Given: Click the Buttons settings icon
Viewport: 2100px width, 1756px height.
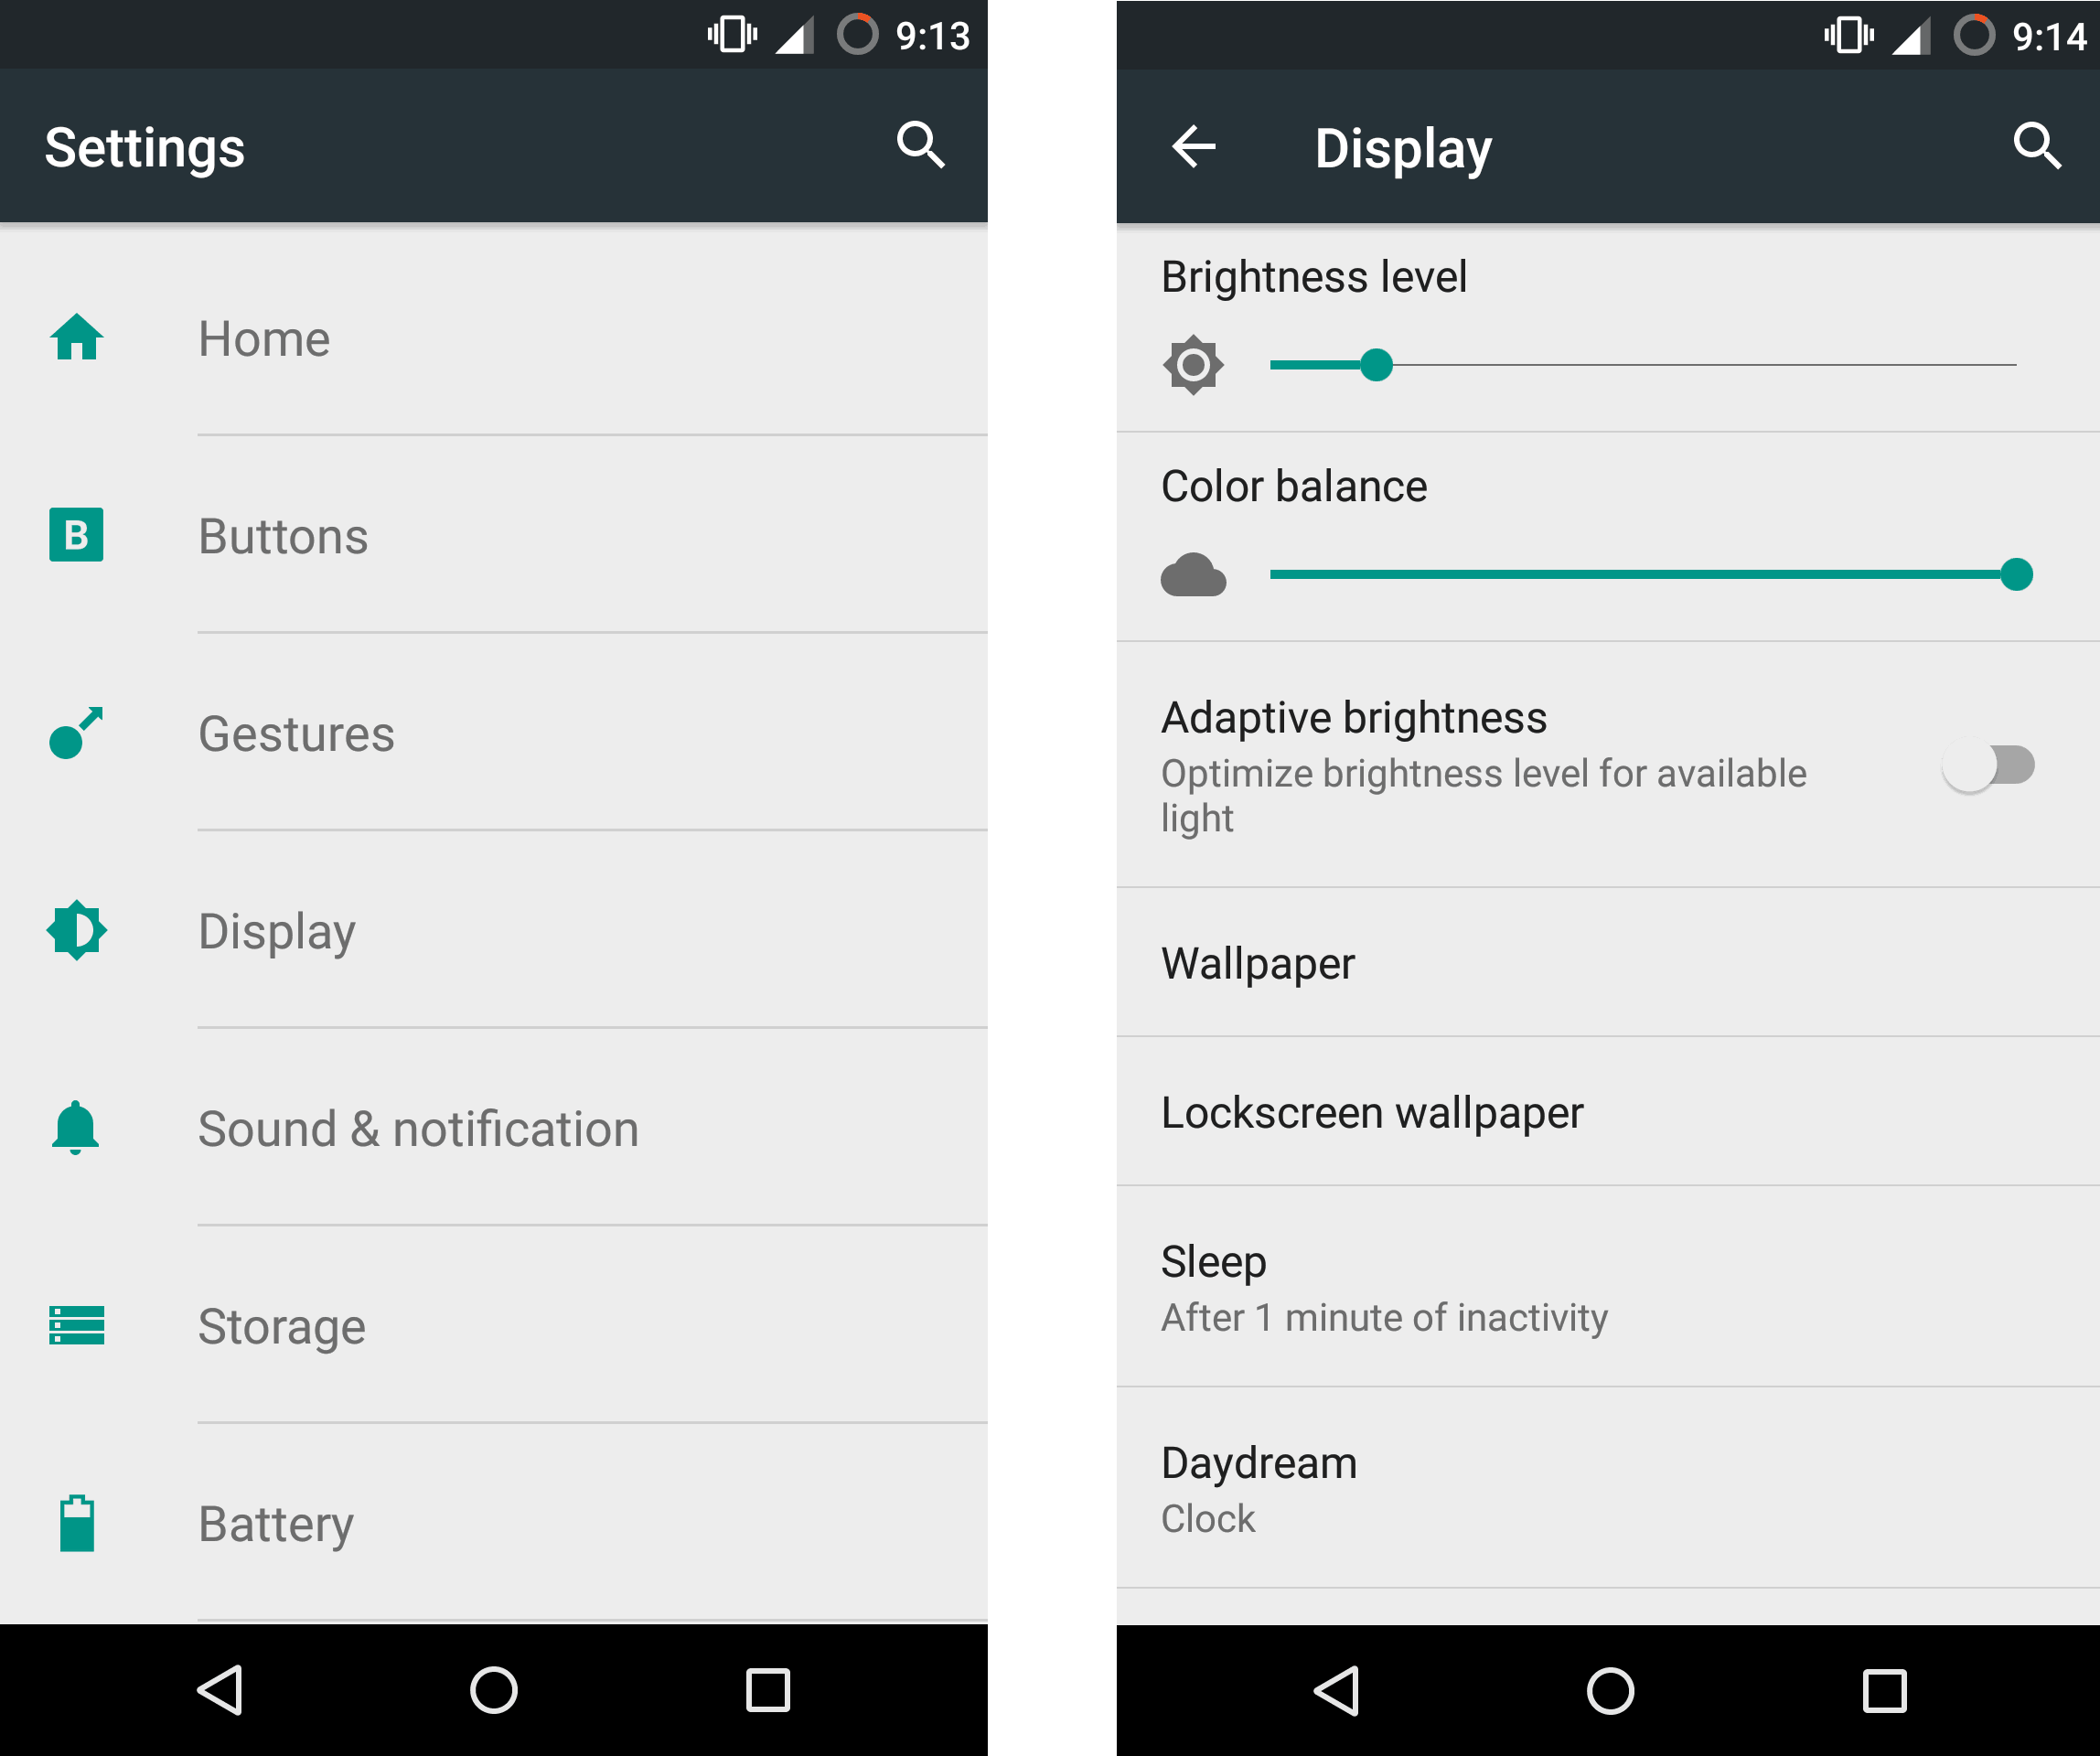Looking at the screenshot, I should click(x=77, y=537).
